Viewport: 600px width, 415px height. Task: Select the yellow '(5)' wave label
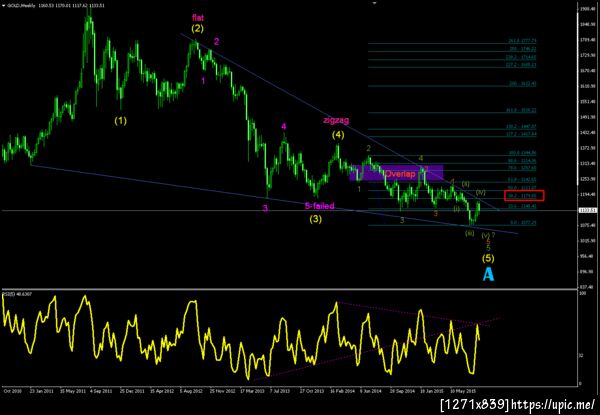click(488, 259)
